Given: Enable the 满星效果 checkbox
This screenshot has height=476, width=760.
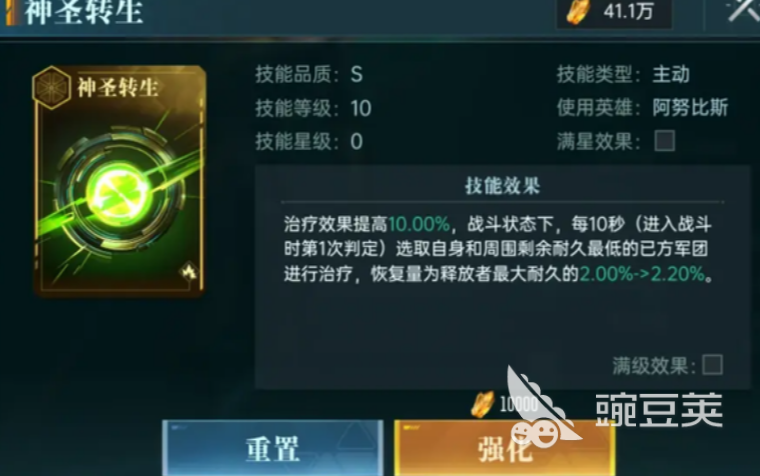Looking at the screenshot, I should 665,141.
